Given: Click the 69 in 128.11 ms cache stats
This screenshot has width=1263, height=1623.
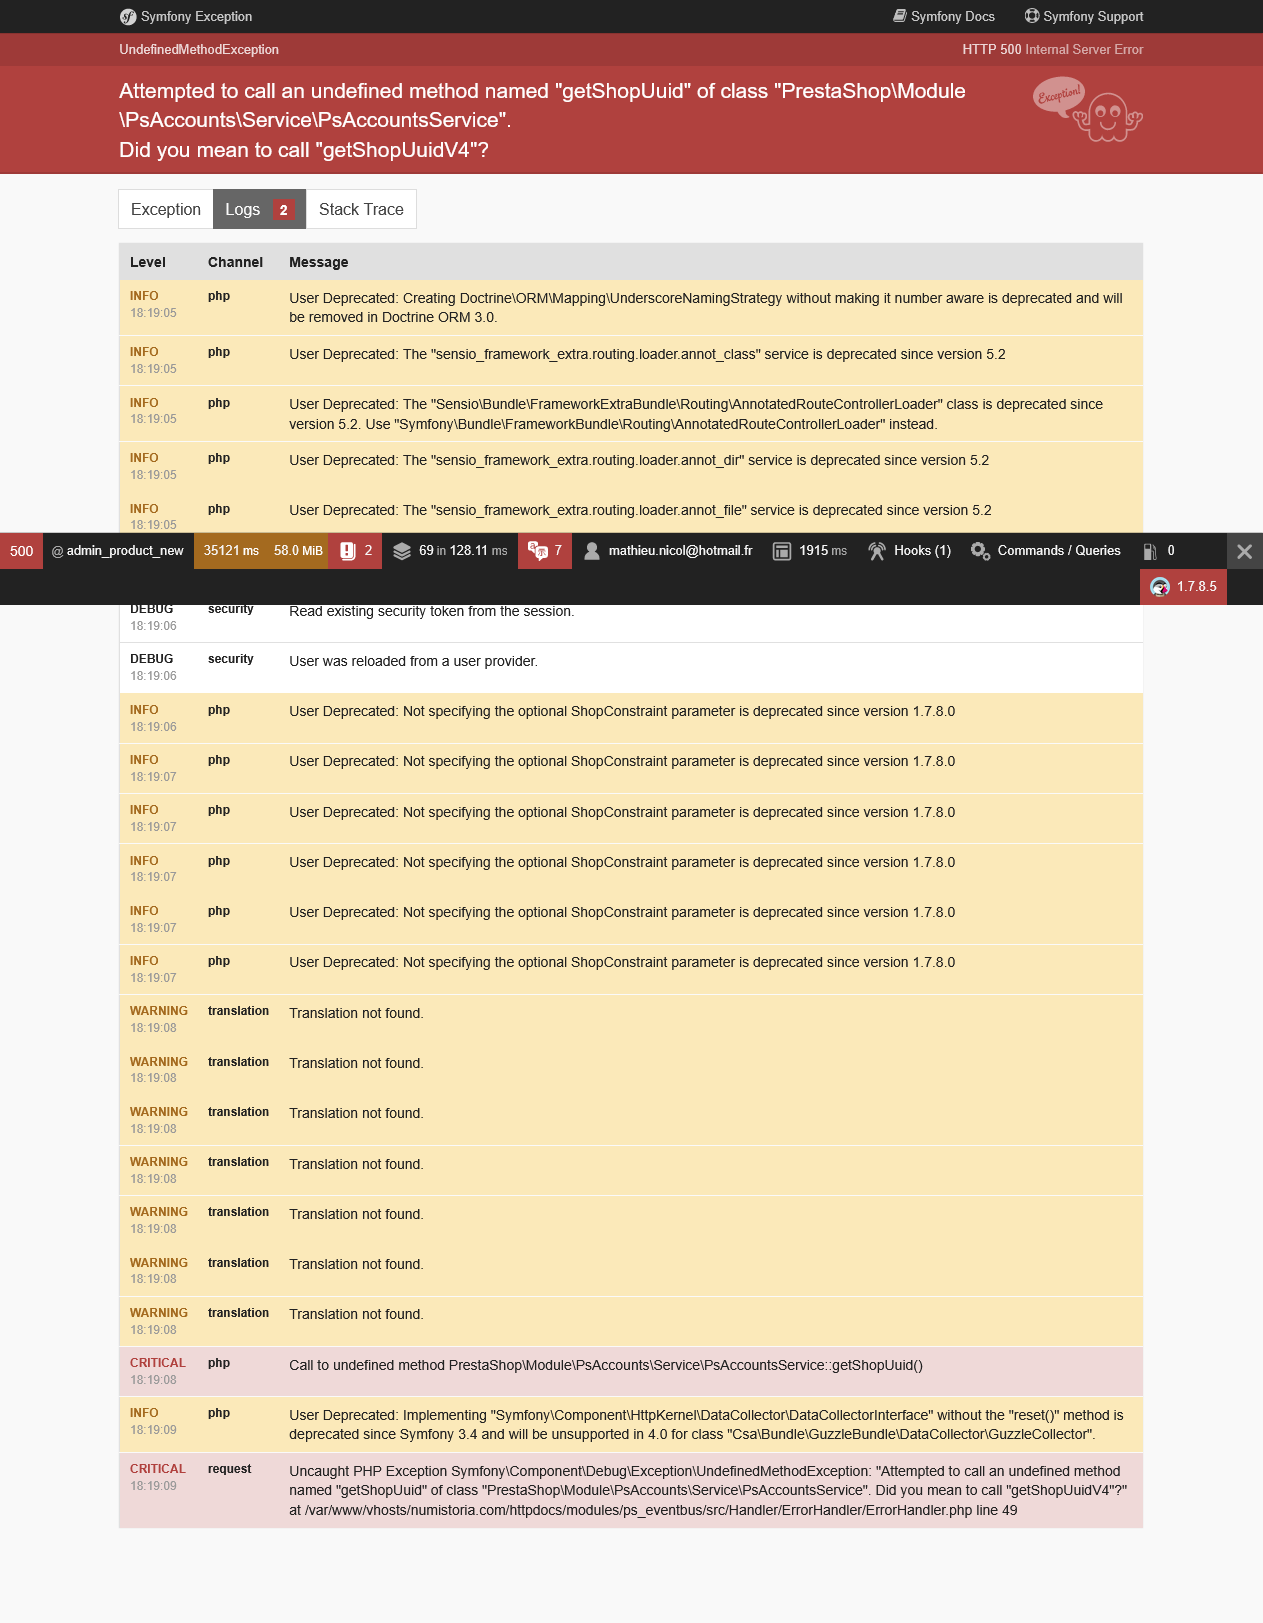Looking at the screenshot, I should click(463, 551).
